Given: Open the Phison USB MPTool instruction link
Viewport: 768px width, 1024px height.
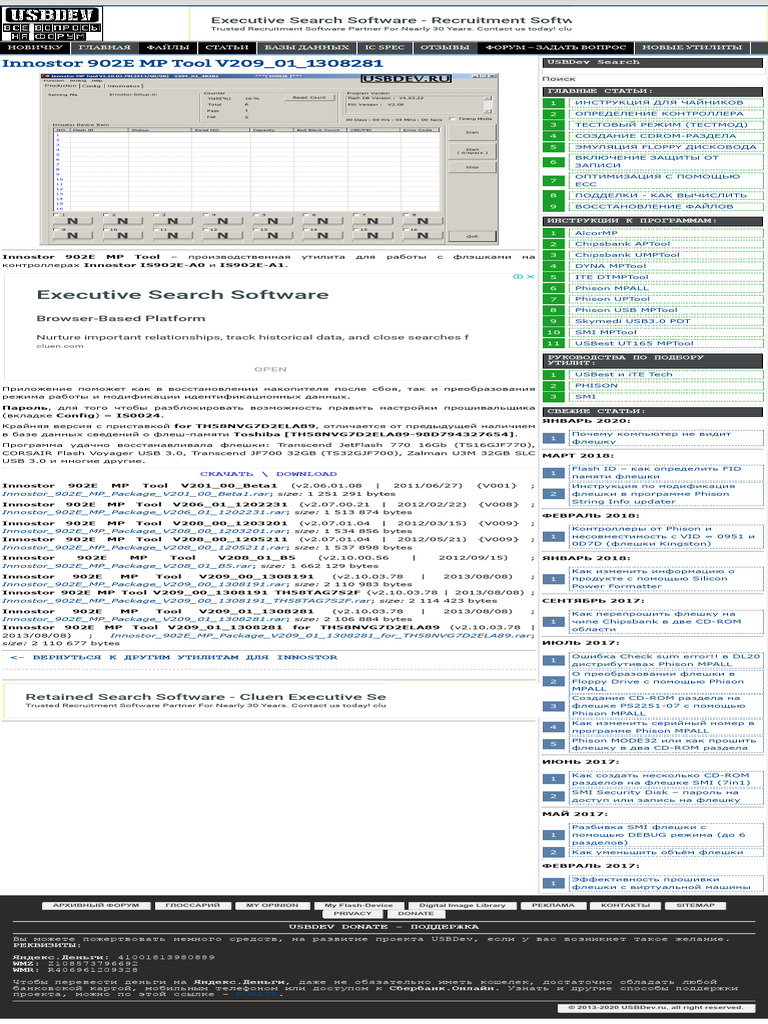Looking at the screenshot, I should pos(626,310).
